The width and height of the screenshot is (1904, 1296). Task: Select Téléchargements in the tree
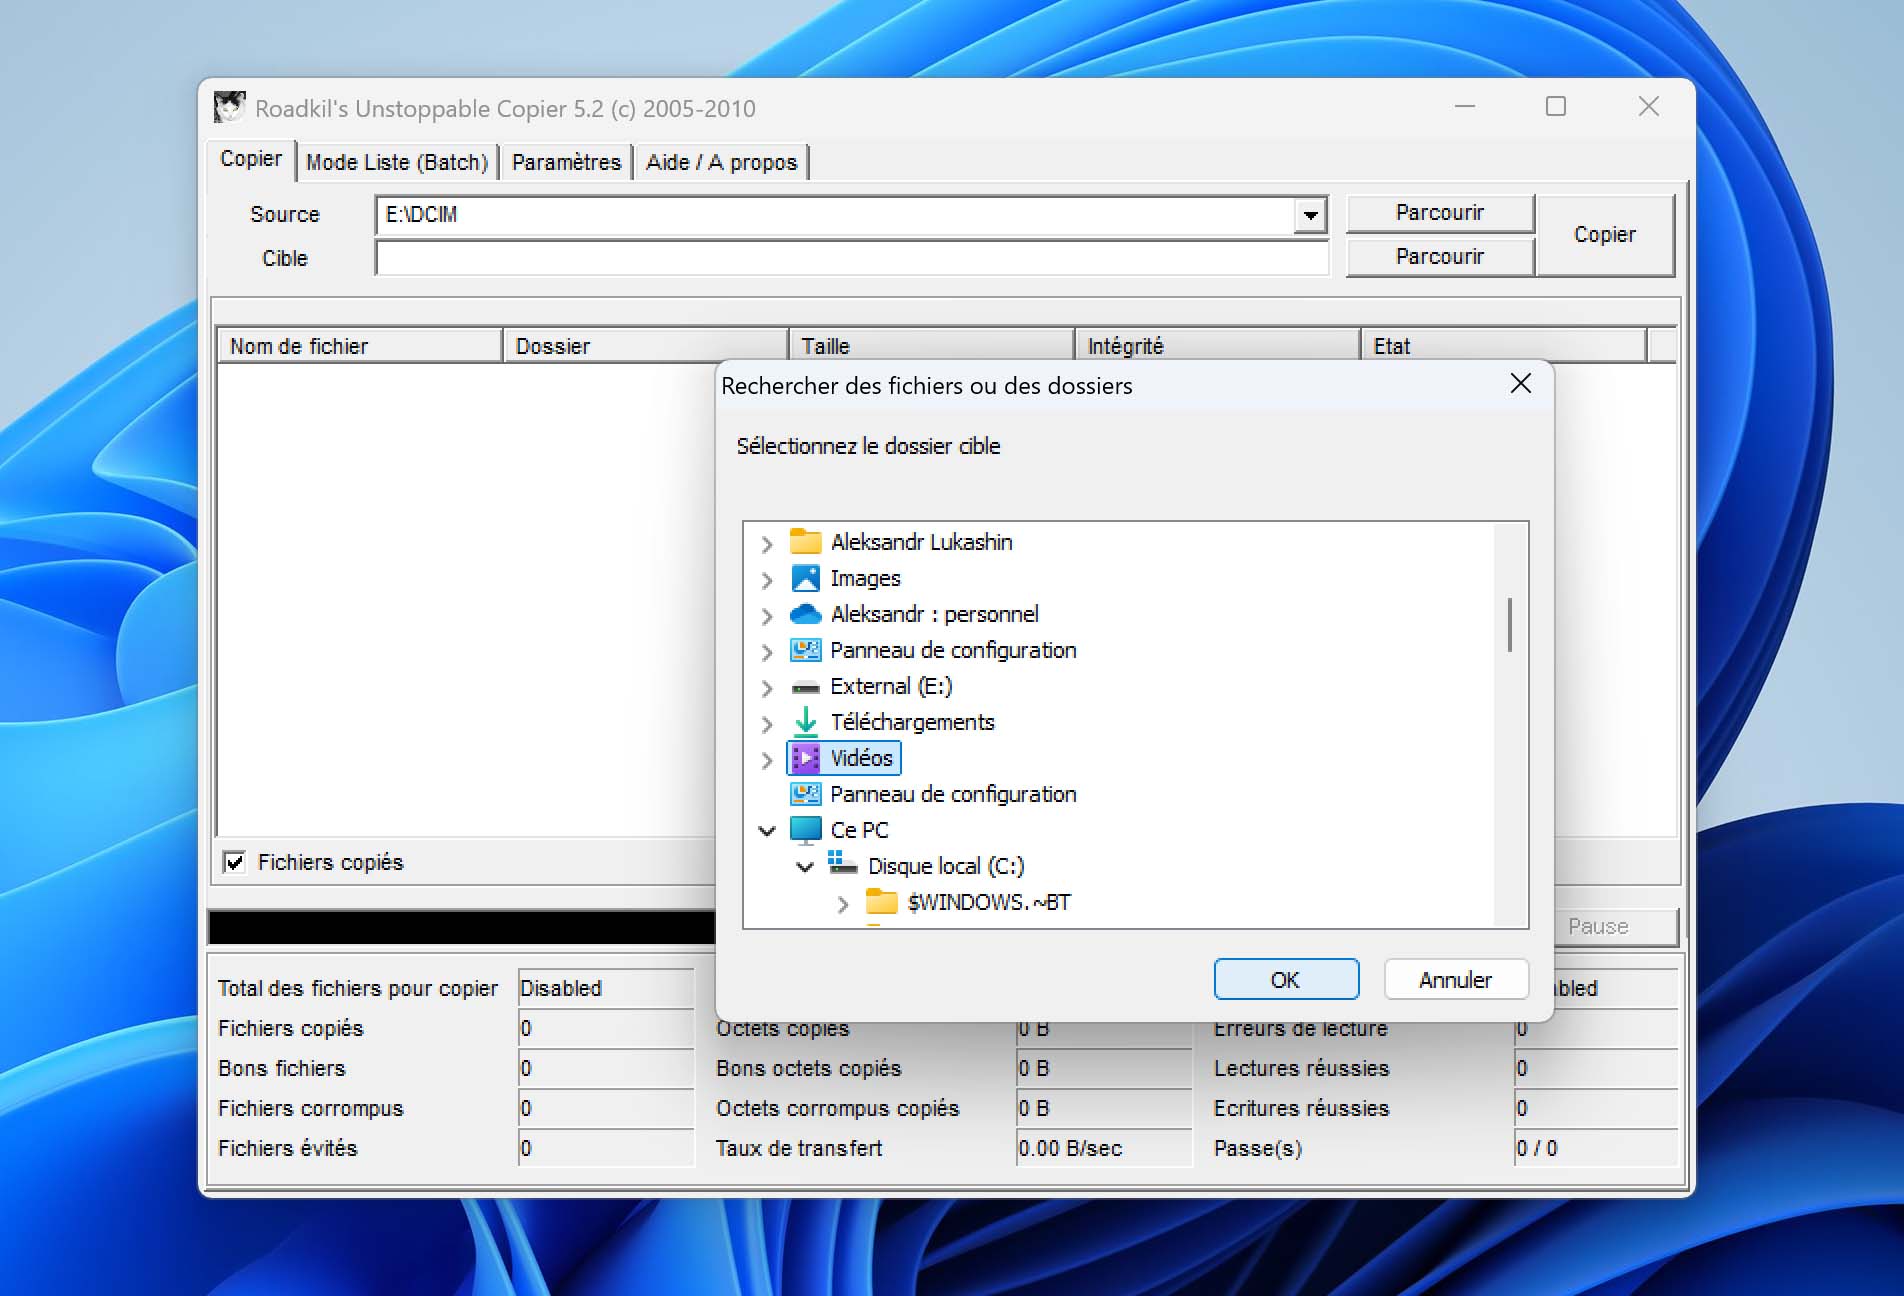[x=912, y=722]
